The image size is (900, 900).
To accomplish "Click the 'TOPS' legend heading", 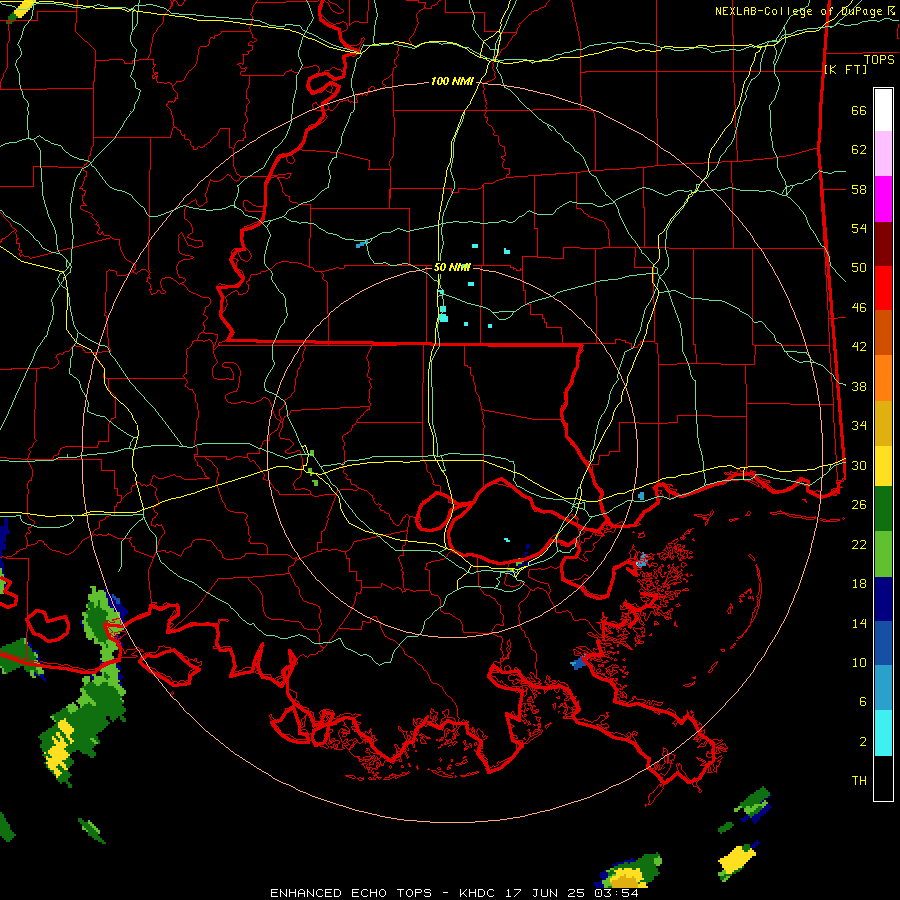I will coord(879,60).
